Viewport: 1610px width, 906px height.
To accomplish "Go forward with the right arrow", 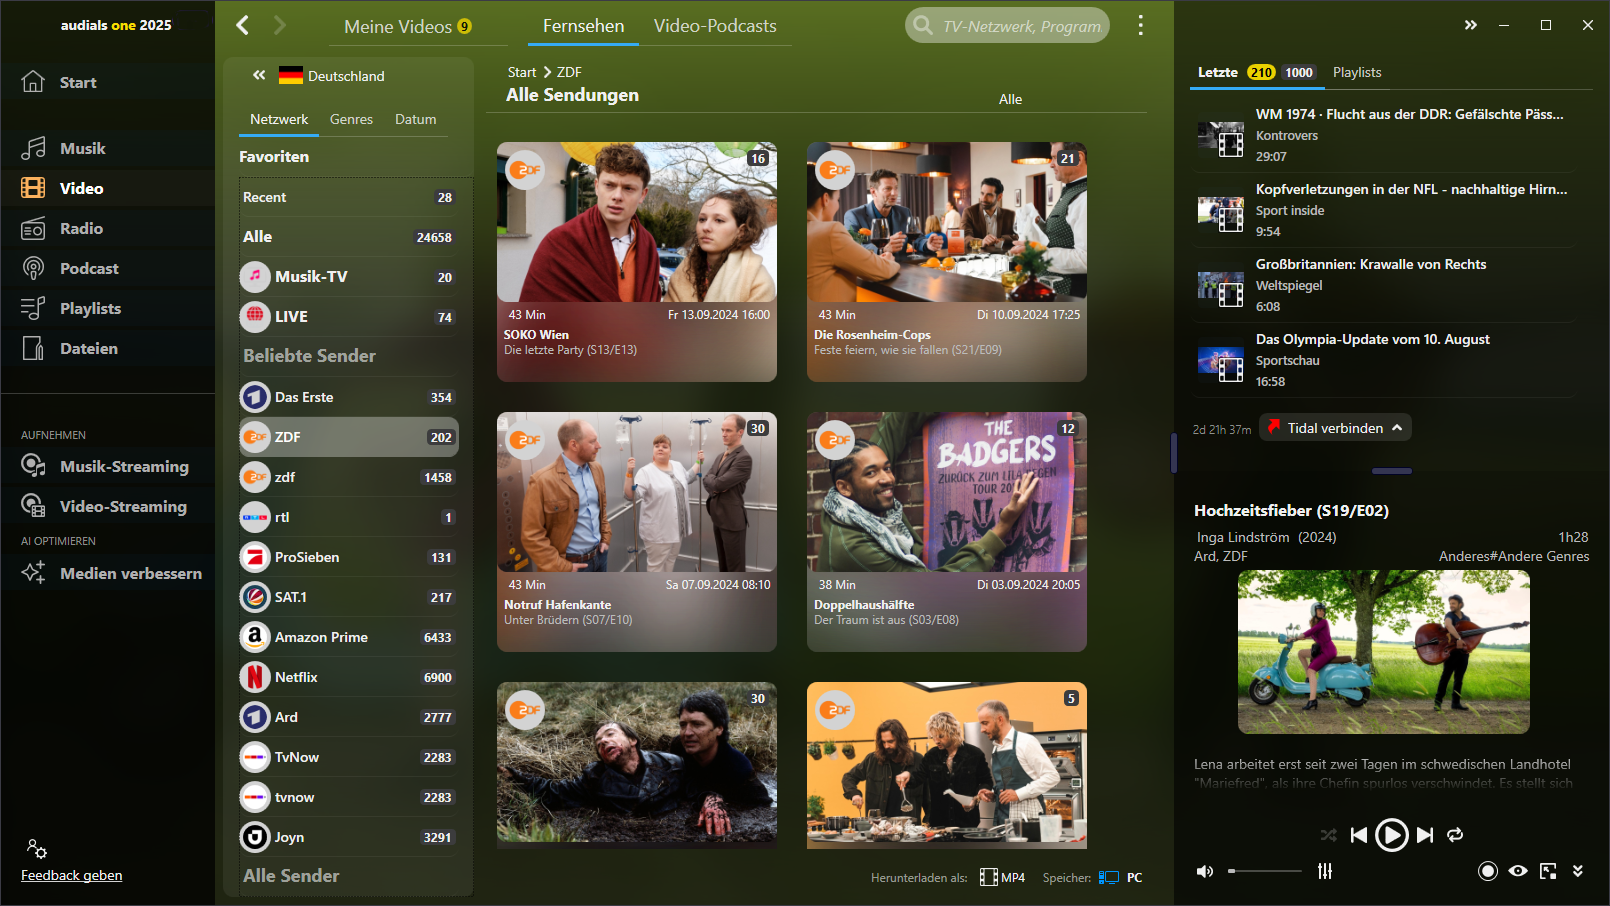I will 279,25.
